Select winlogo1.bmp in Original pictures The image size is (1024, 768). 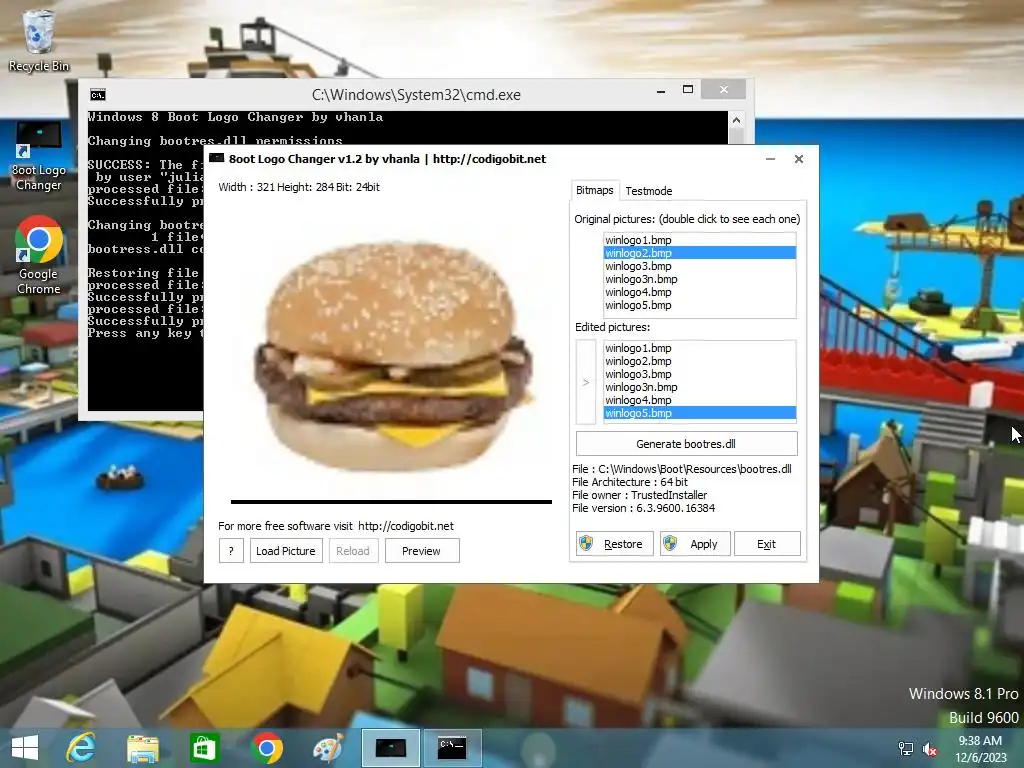click(699, 240)
